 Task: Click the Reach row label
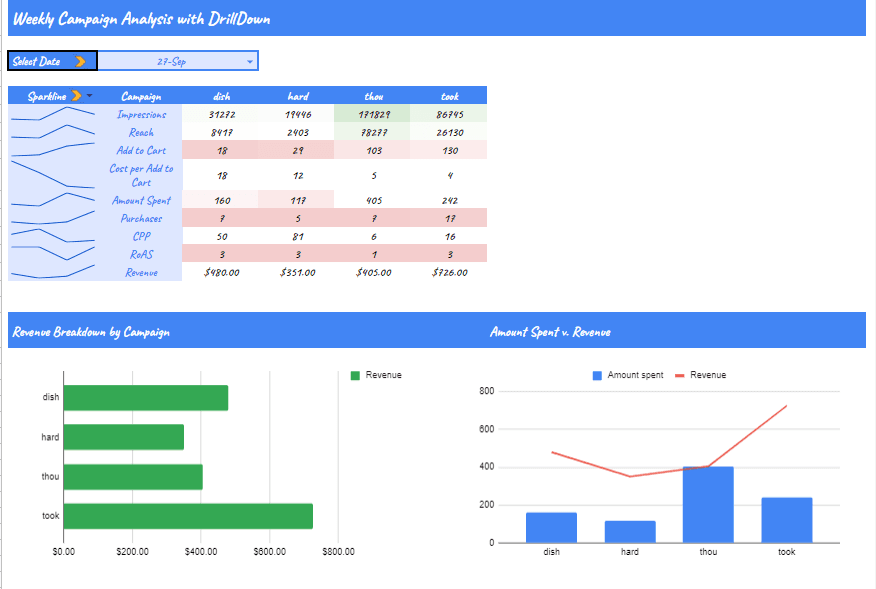[x=141, y=132]
